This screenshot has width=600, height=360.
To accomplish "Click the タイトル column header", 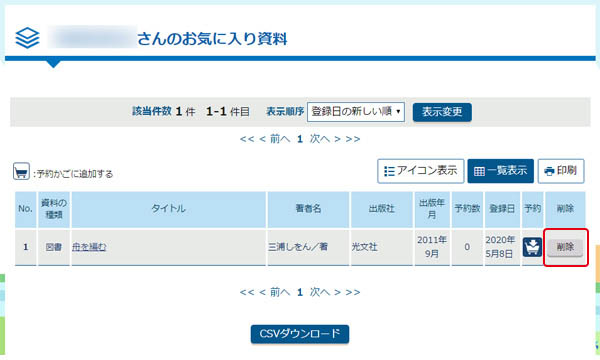I will pyautogui.click(x=168, y=209).
